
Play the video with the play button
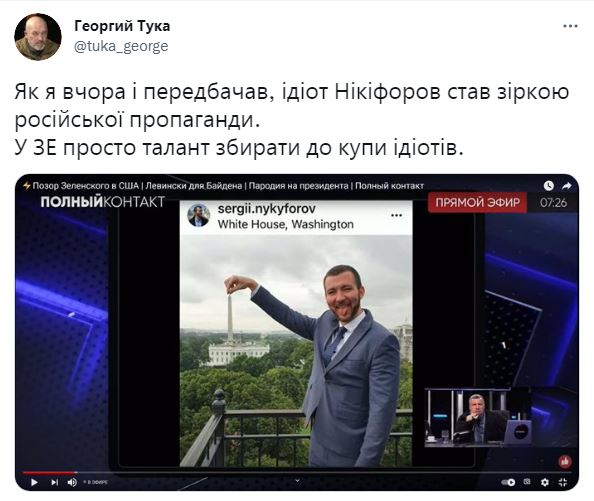pyautogui.click(x=34, y=482)
